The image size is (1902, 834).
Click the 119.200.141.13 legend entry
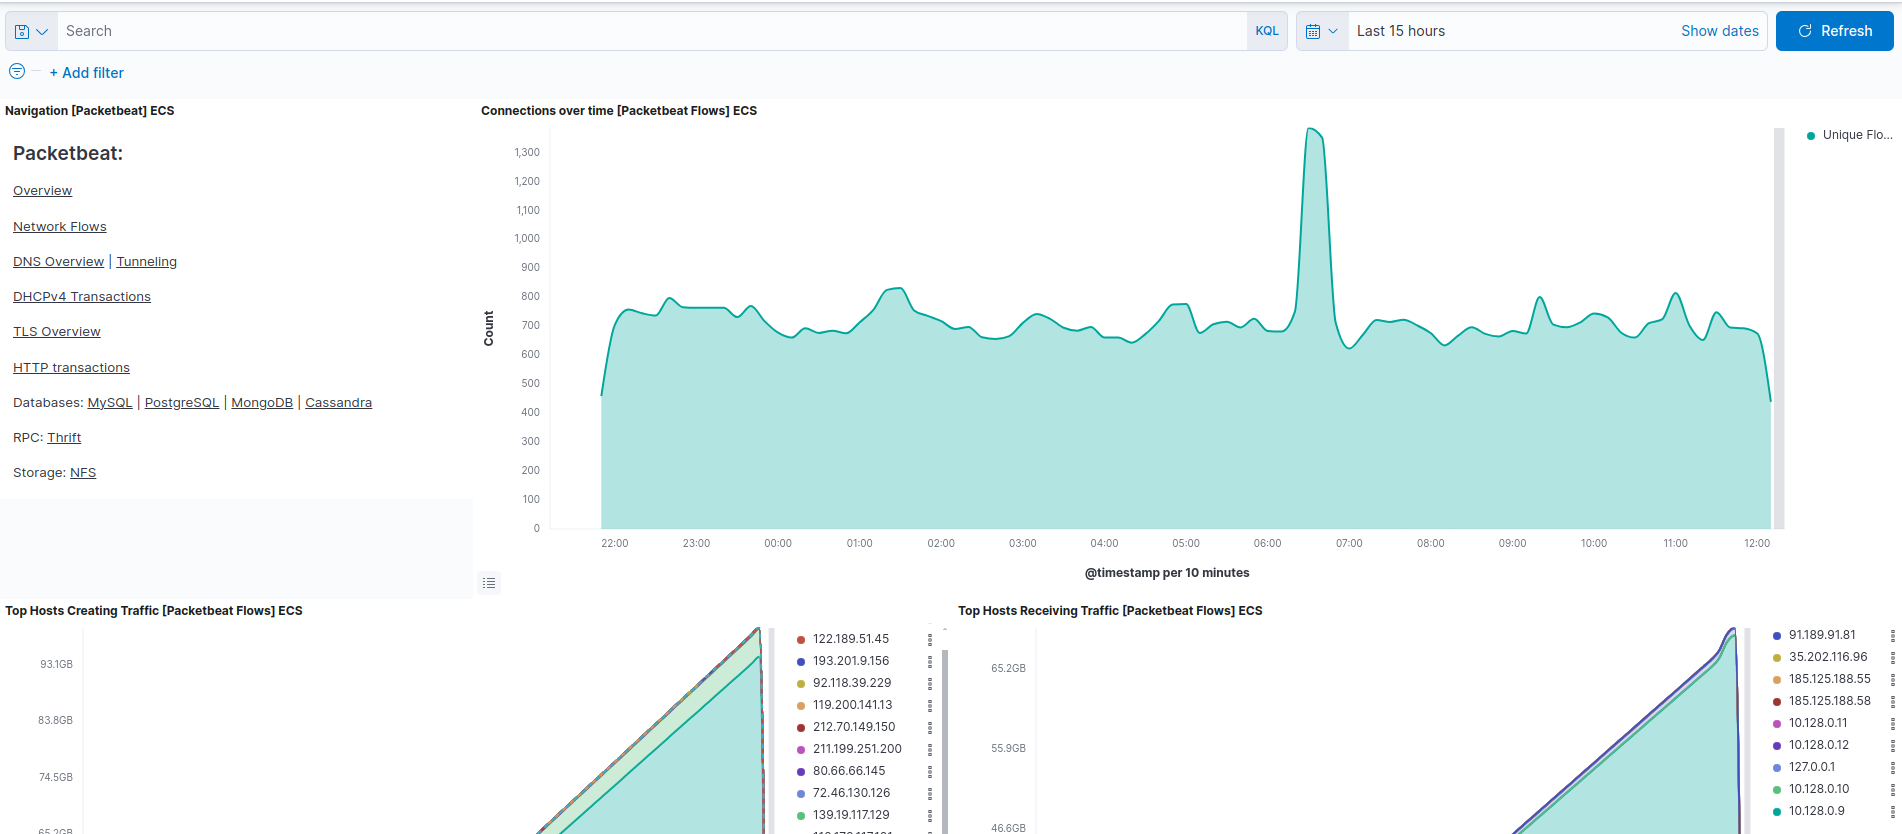[x=852, y=705]
